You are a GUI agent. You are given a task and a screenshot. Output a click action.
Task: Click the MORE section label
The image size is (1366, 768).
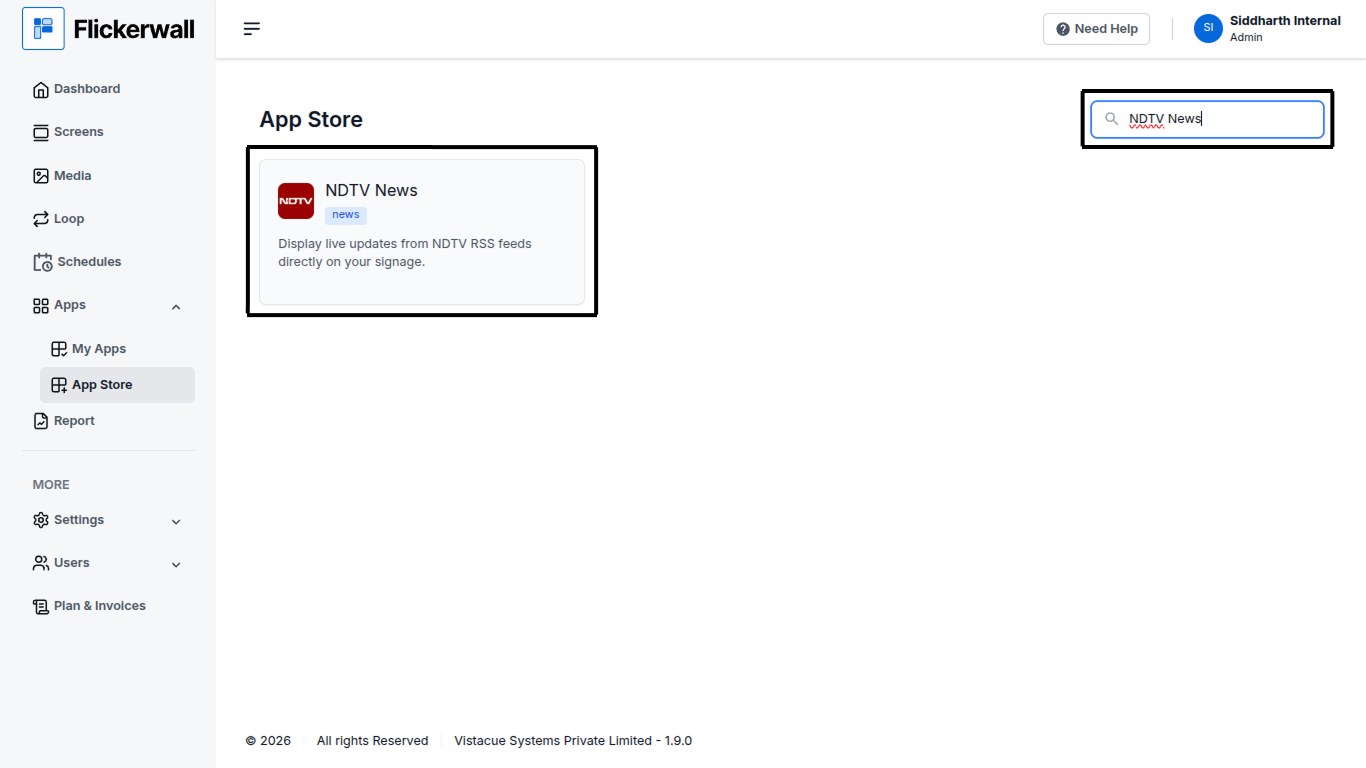[51, 485]
